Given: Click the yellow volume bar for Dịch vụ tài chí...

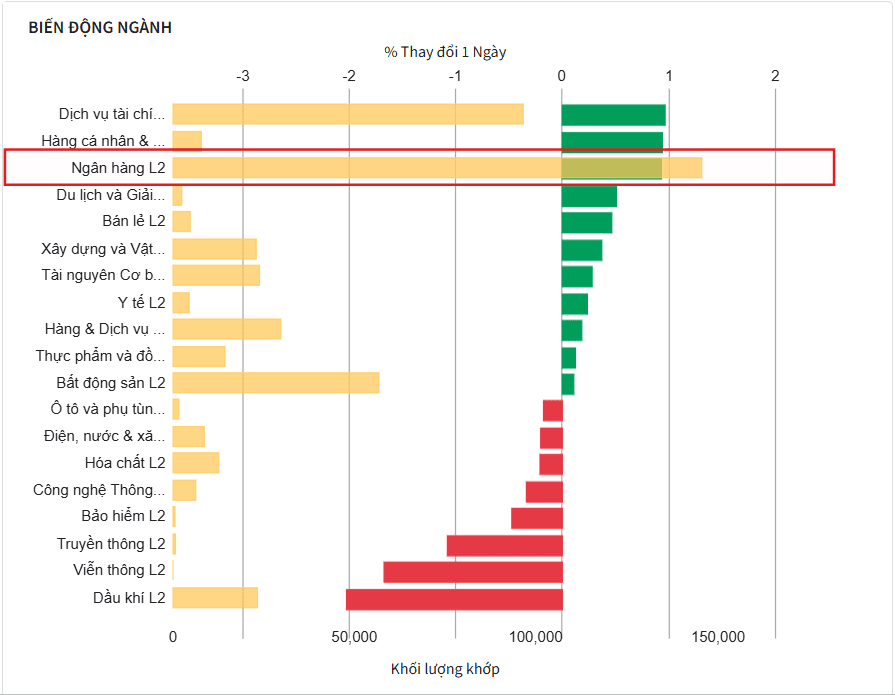Looking at the screenshot, I should pos(348,114).
